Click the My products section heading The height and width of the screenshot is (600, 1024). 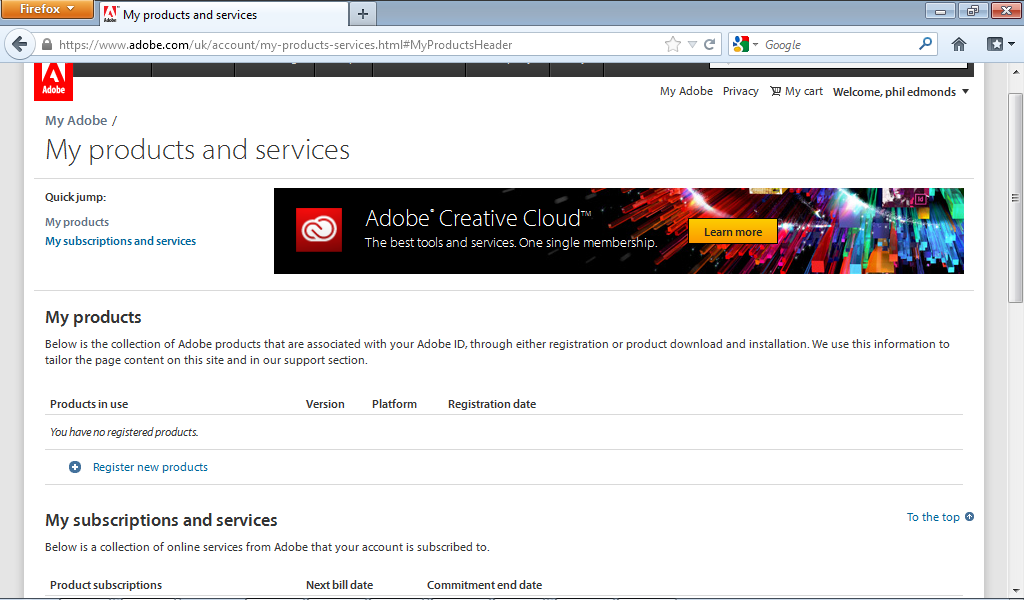(x=93, y=317)
